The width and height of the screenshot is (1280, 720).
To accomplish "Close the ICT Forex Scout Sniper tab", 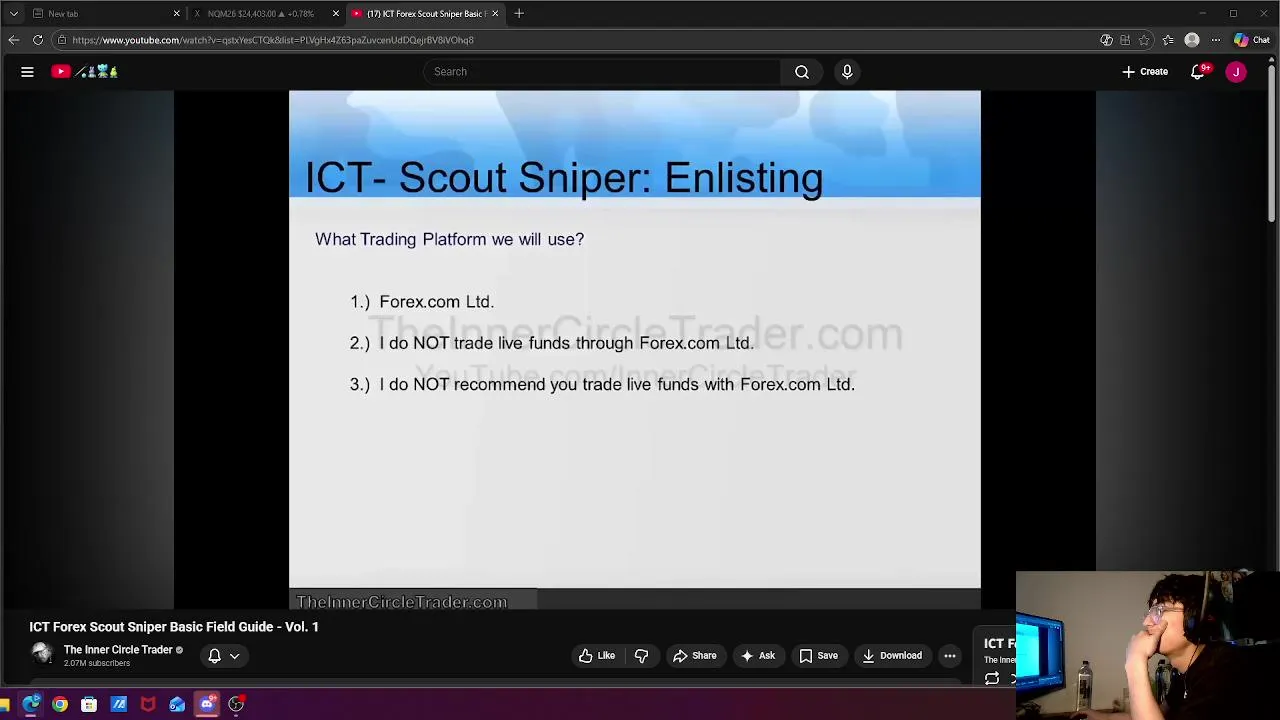I will (x=495, y=14).
